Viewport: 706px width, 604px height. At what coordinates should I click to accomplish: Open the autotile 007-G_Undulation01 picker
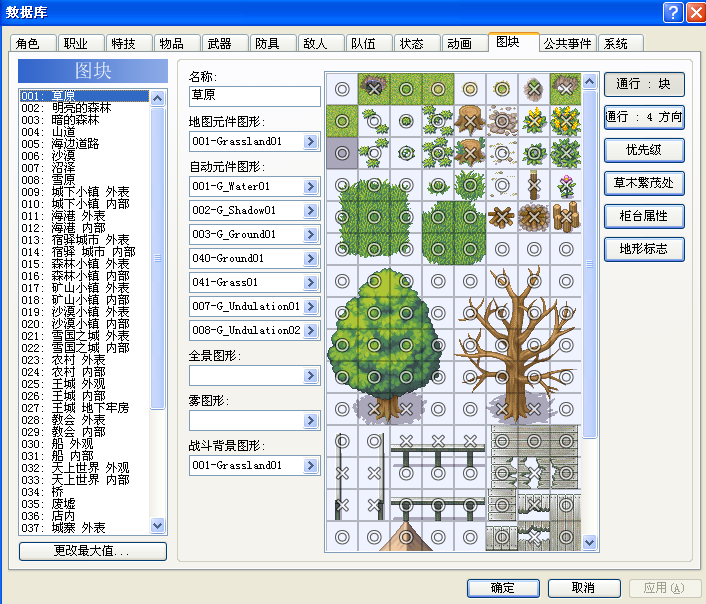pos(311,306)
